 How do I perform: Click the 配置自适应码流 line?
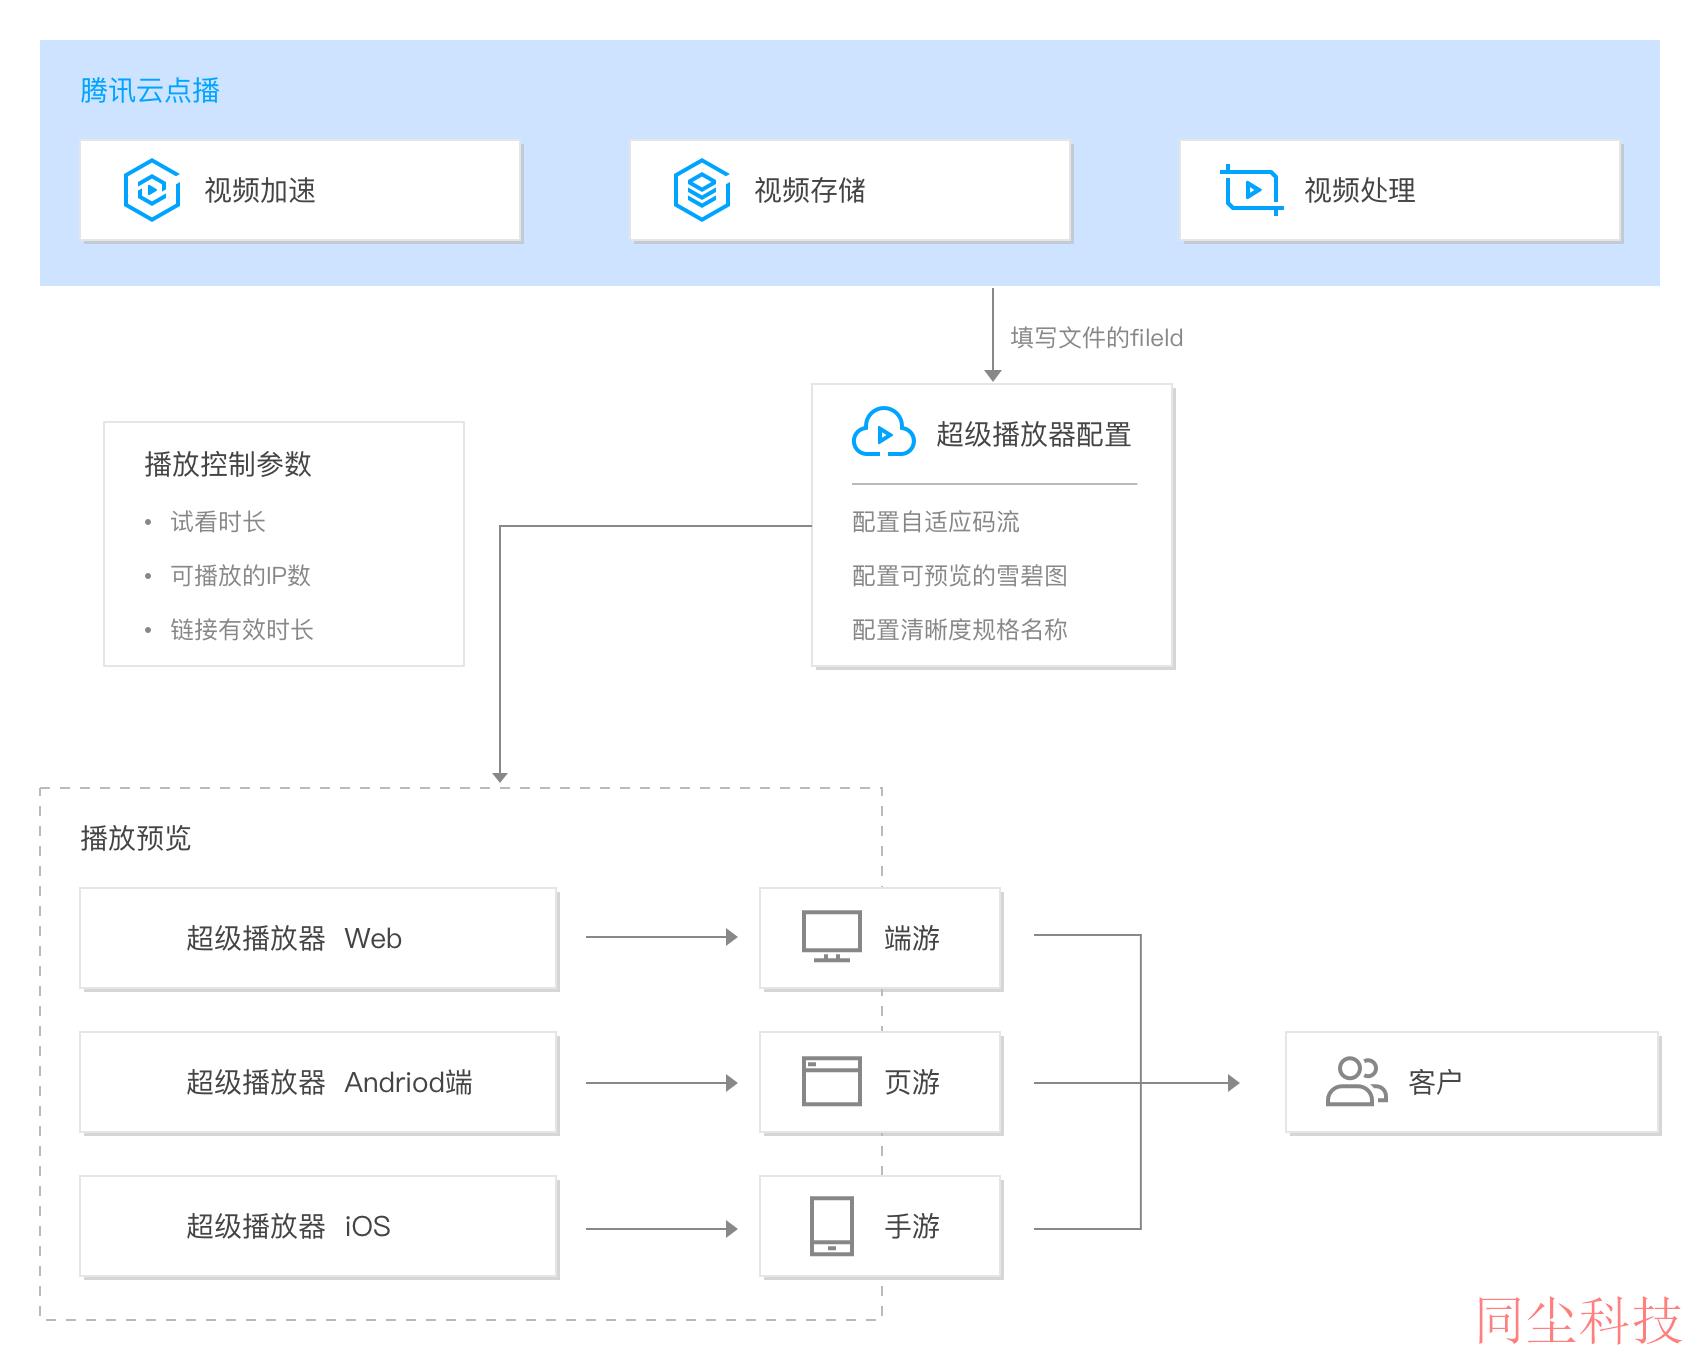coord(936,522)
